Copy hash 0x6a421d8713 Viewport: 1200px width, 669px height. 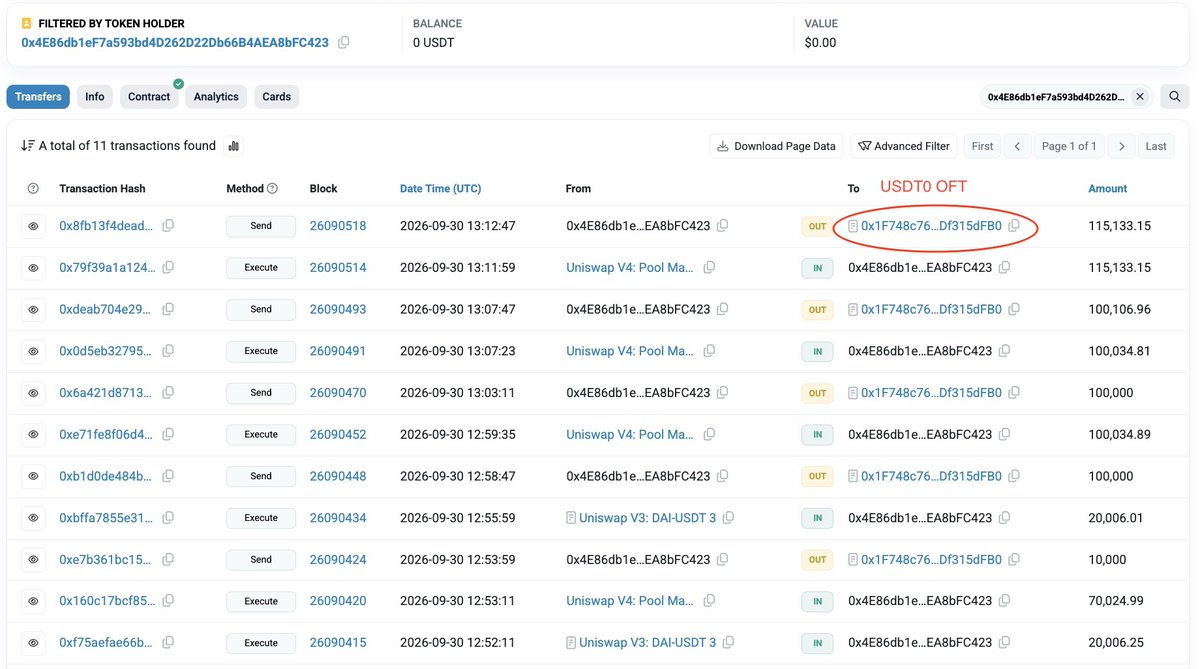[168, 393]
